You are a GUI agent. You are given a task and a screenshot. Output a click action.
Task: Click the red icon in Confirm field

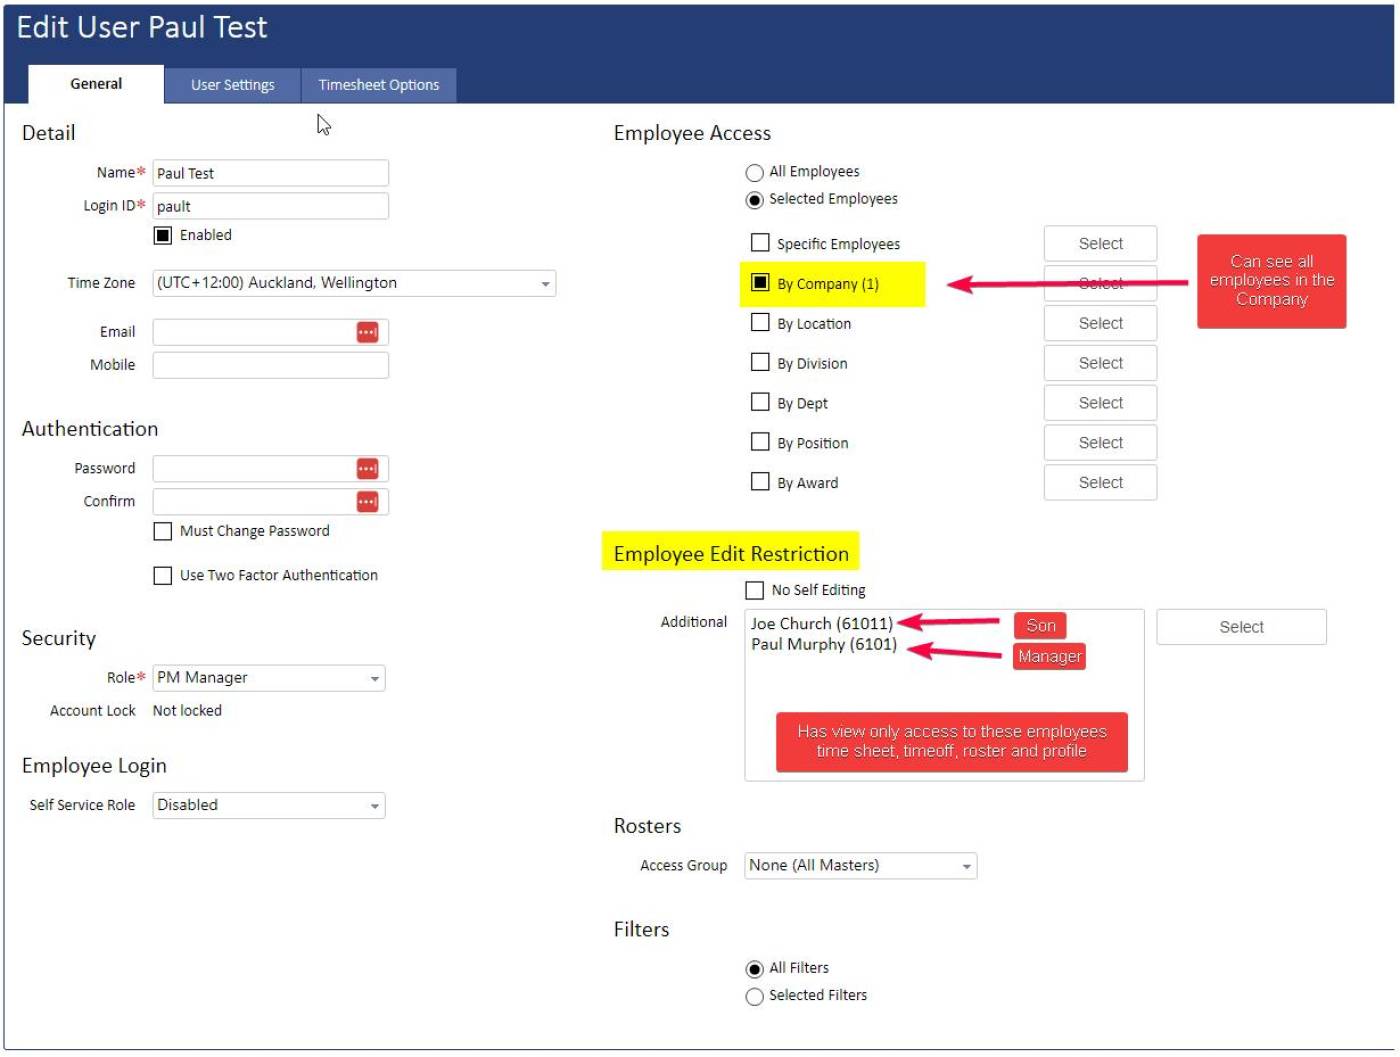click(367, 502)
